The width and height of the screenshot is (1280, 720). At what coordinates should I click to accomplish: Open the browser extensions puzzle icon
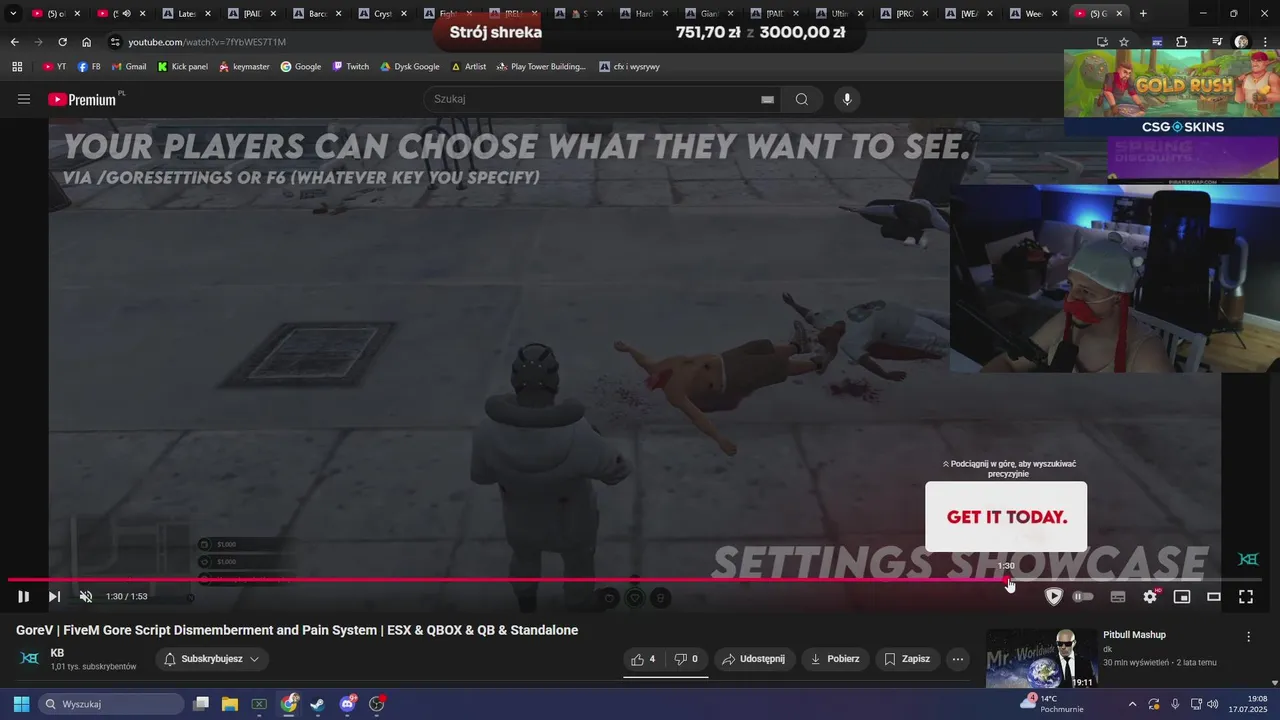click(1182, 42)
